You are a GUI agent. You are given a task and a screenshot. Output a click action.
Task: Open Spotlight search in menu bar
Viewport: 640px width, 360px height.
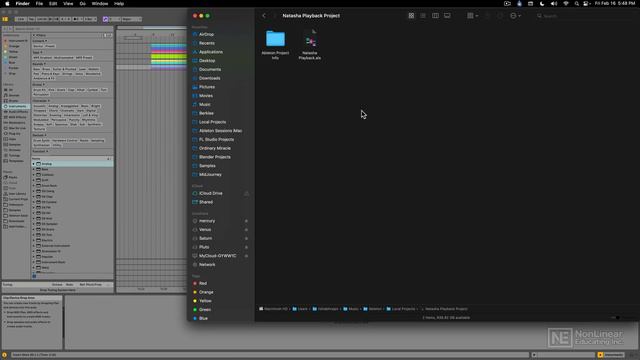pyautogui.click(x=576, y=4)
